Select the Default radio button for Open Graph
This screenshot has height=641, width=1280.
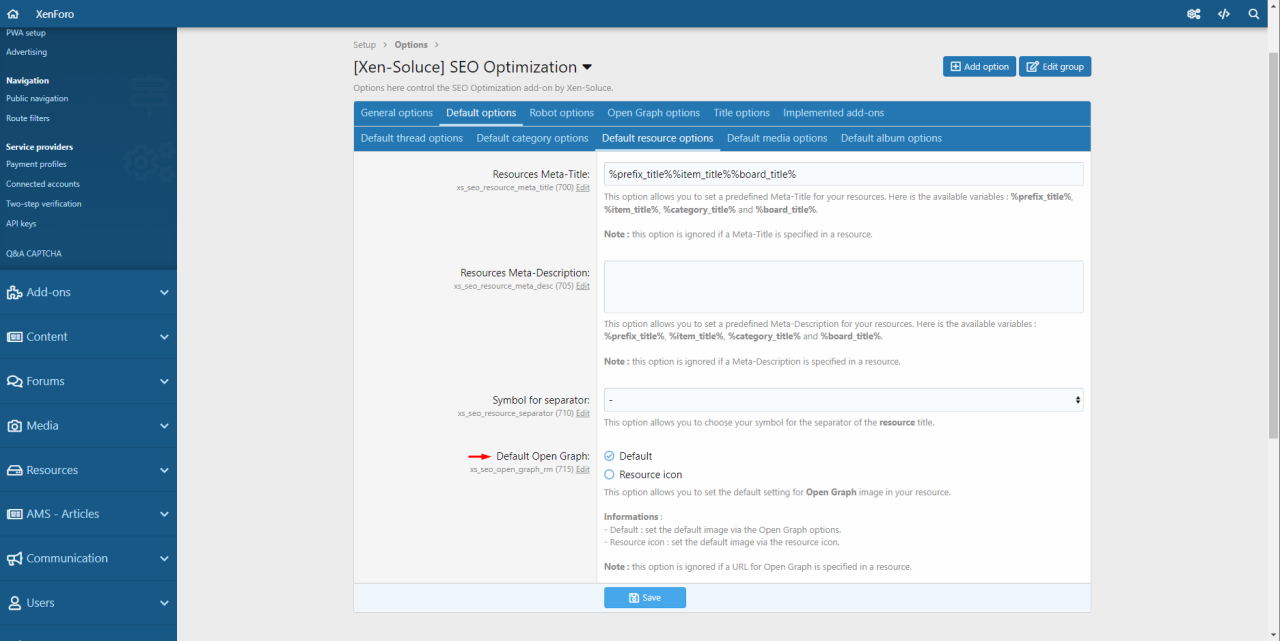[x=609, y=455]
